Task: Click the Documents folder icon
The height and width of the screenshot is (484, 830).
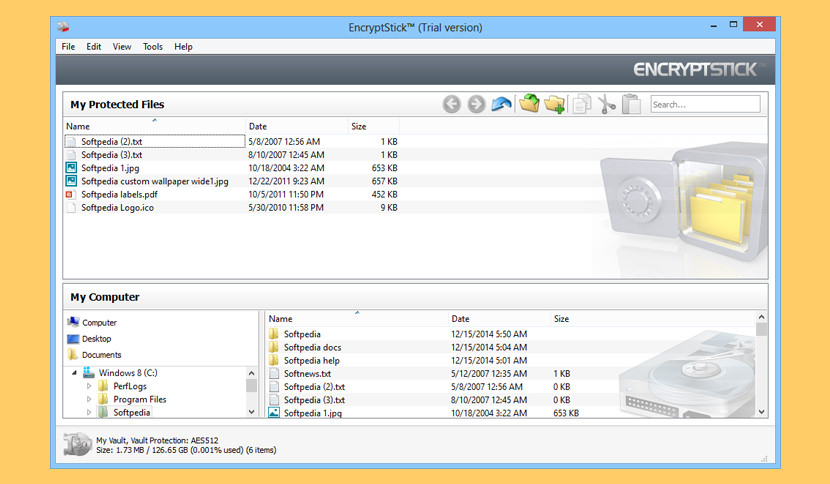Action: click(73, 354)
